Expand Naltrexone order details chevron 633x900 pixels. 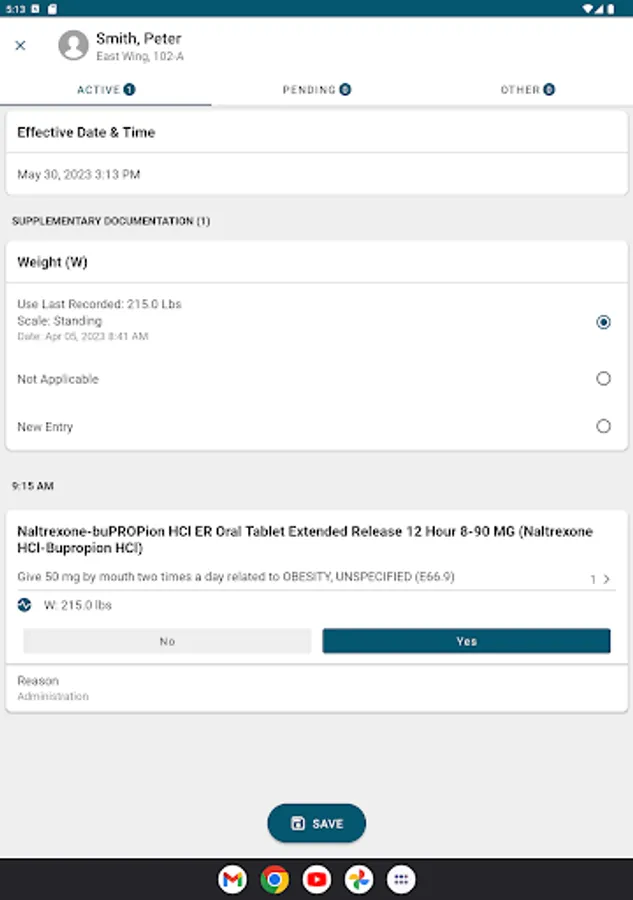[x=605, y=579]
